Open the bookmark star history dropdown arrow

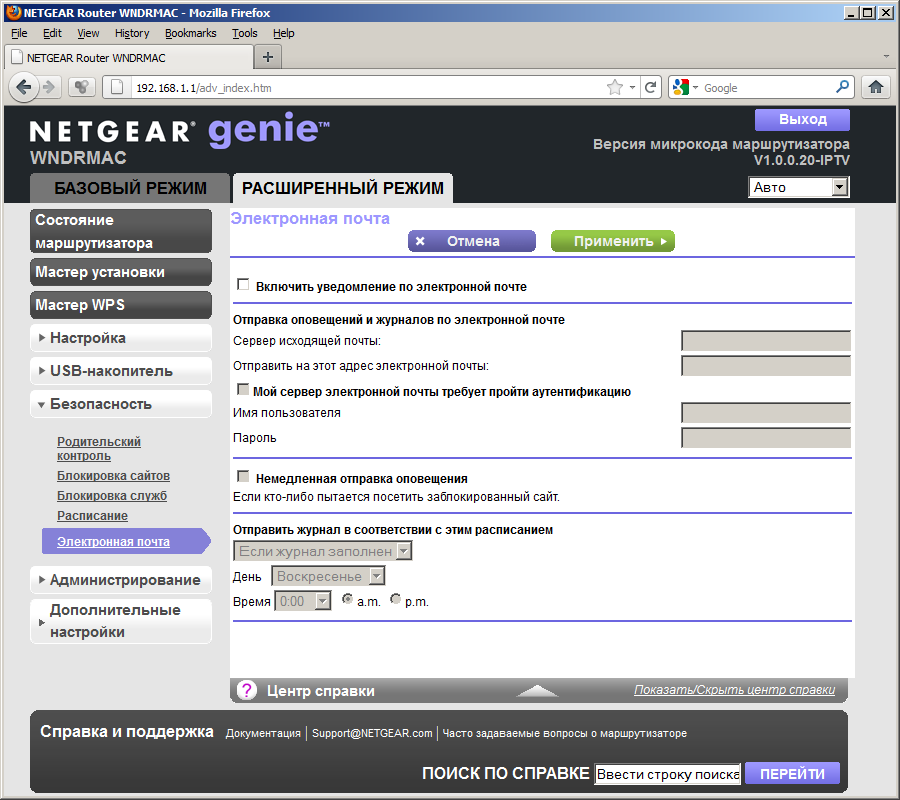point(632,88)
